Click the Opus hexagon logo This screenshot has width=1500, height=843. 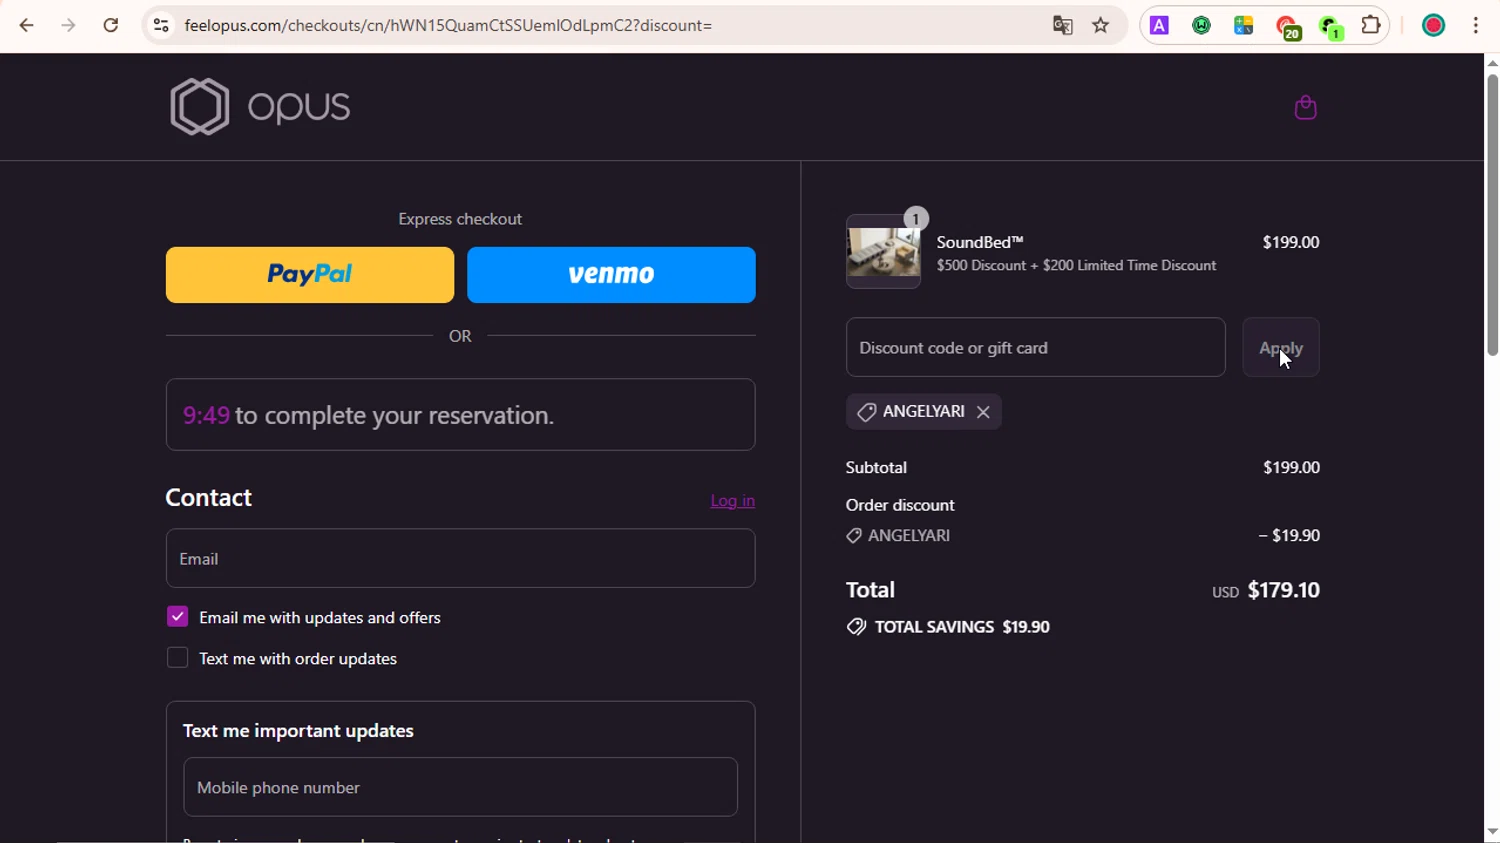pos(200,106)
